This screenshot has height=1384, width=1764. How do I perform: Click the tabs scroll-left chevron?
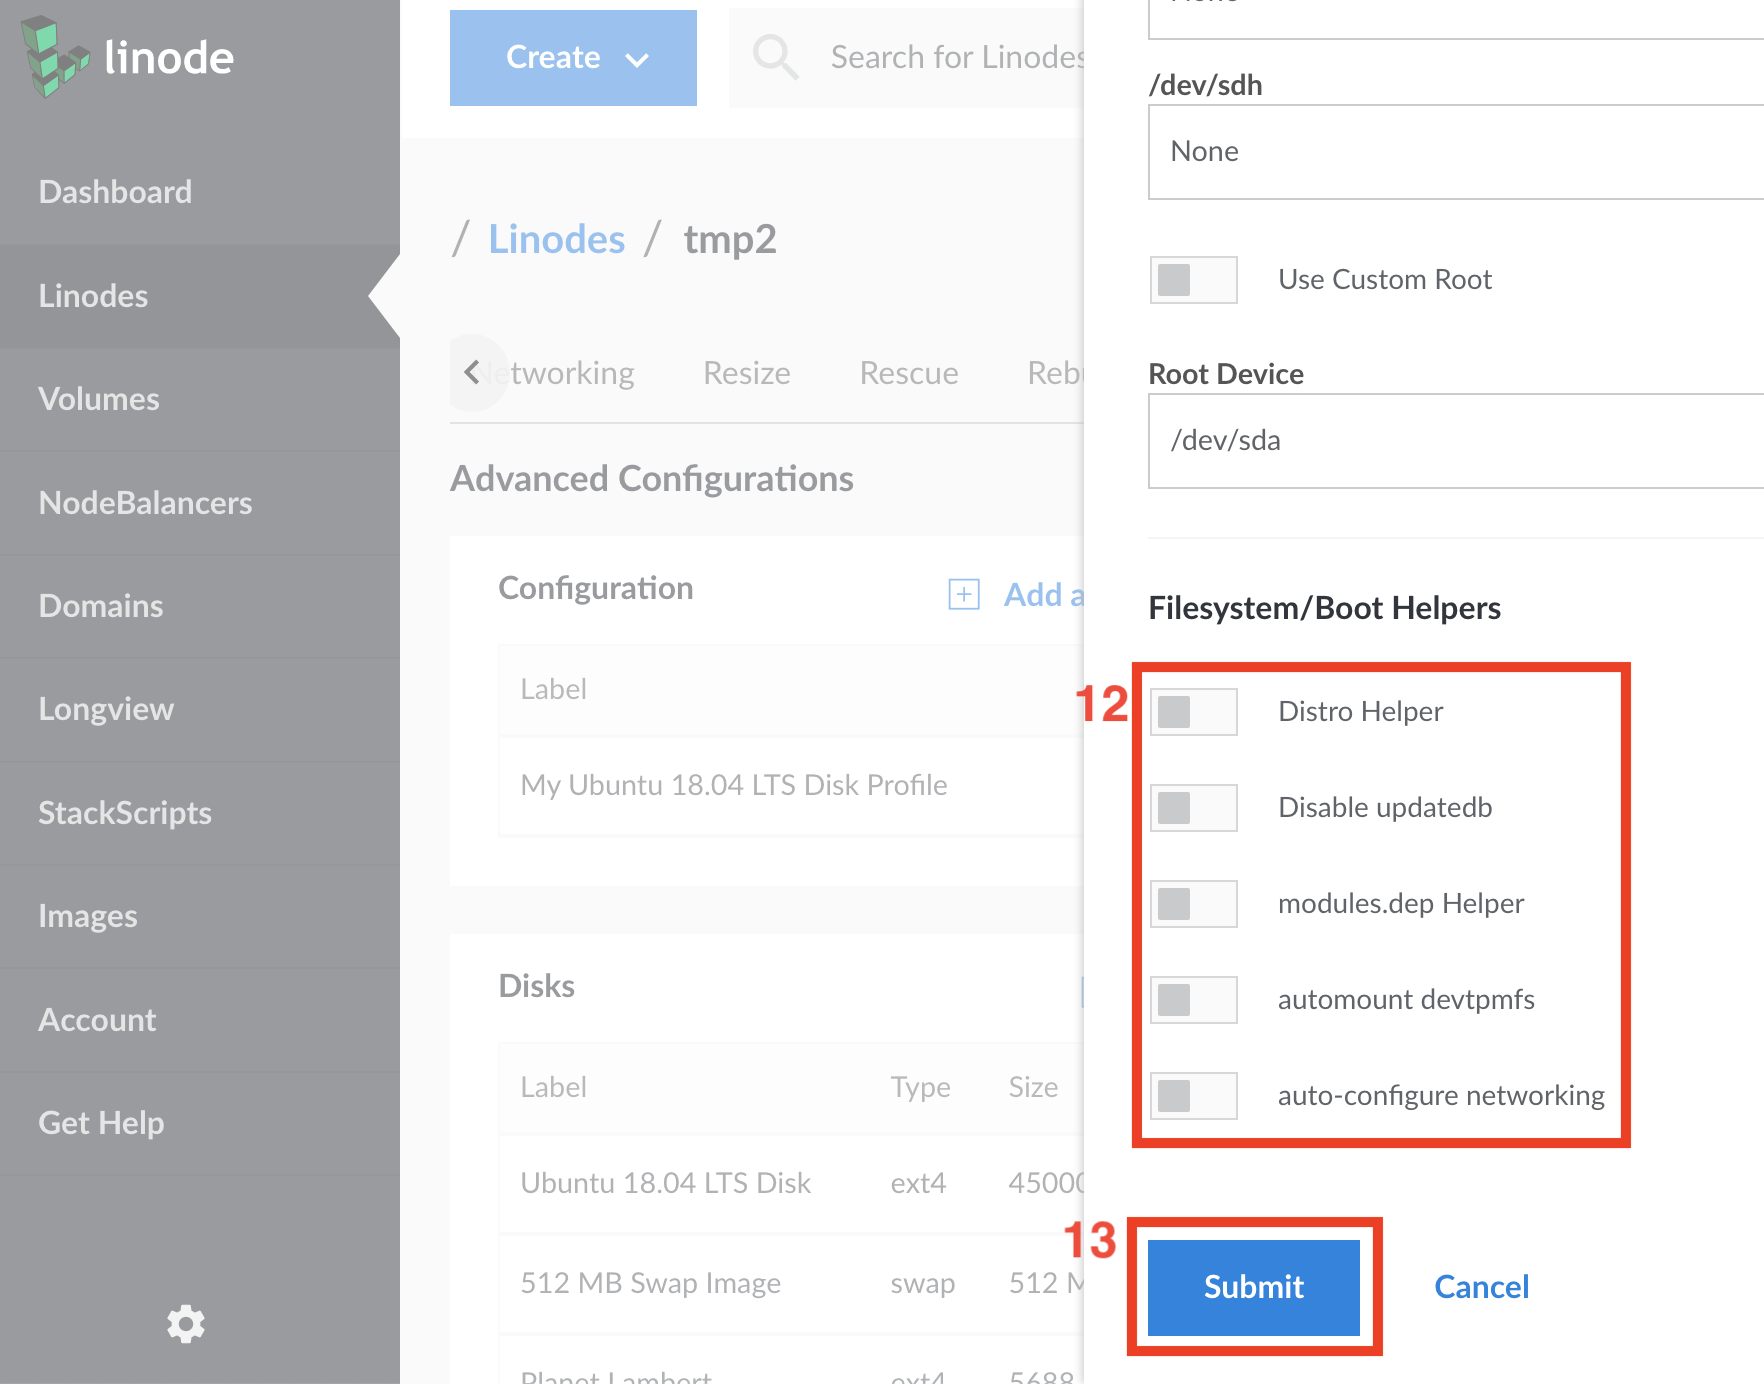(x=472, y=372)
